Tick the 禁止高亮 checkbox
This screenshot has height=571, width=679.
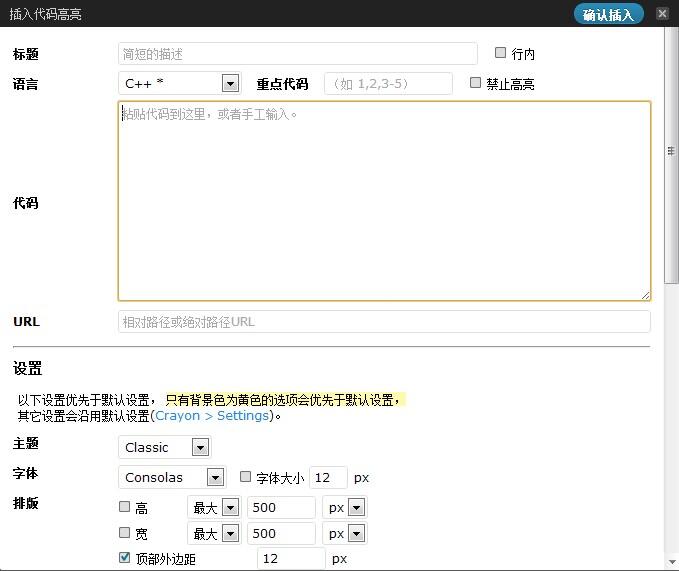point(475,83)
